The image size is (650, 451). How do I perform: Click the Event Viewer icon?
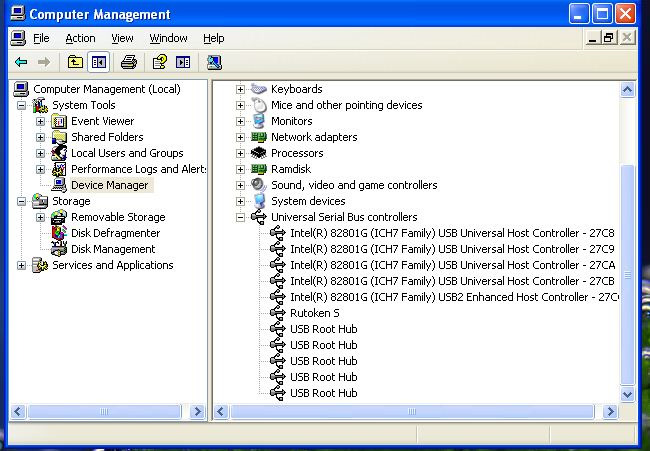59,121
